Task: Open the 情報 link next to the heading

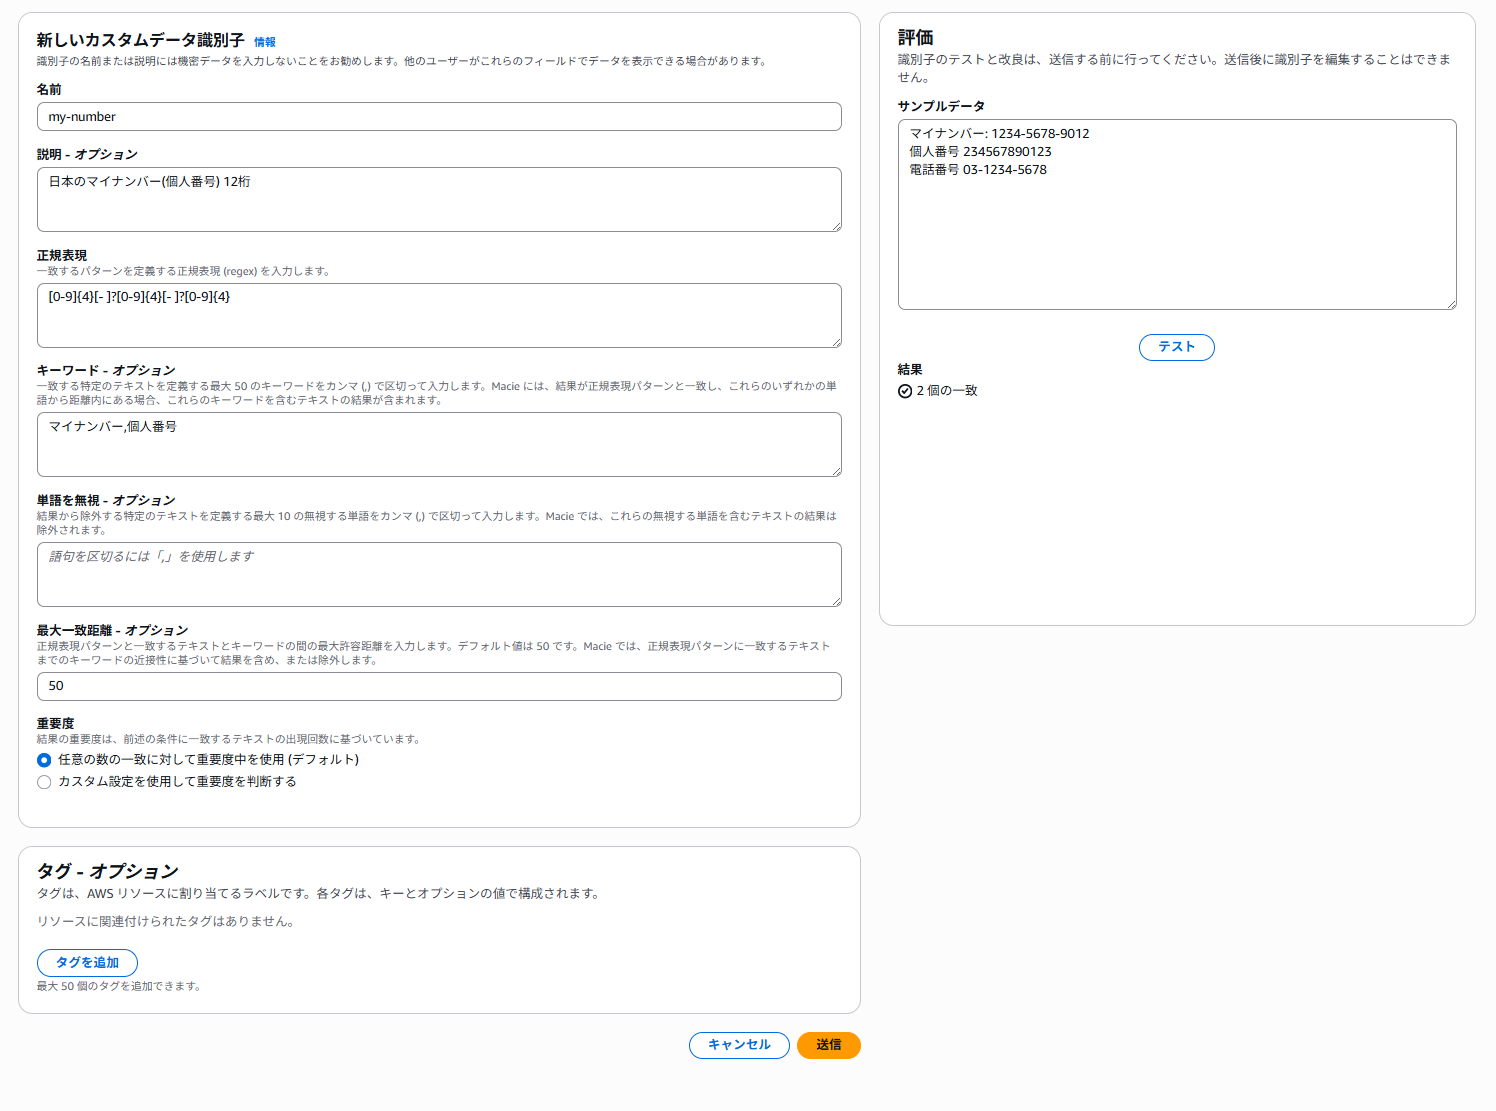Action: click(265, 42)
